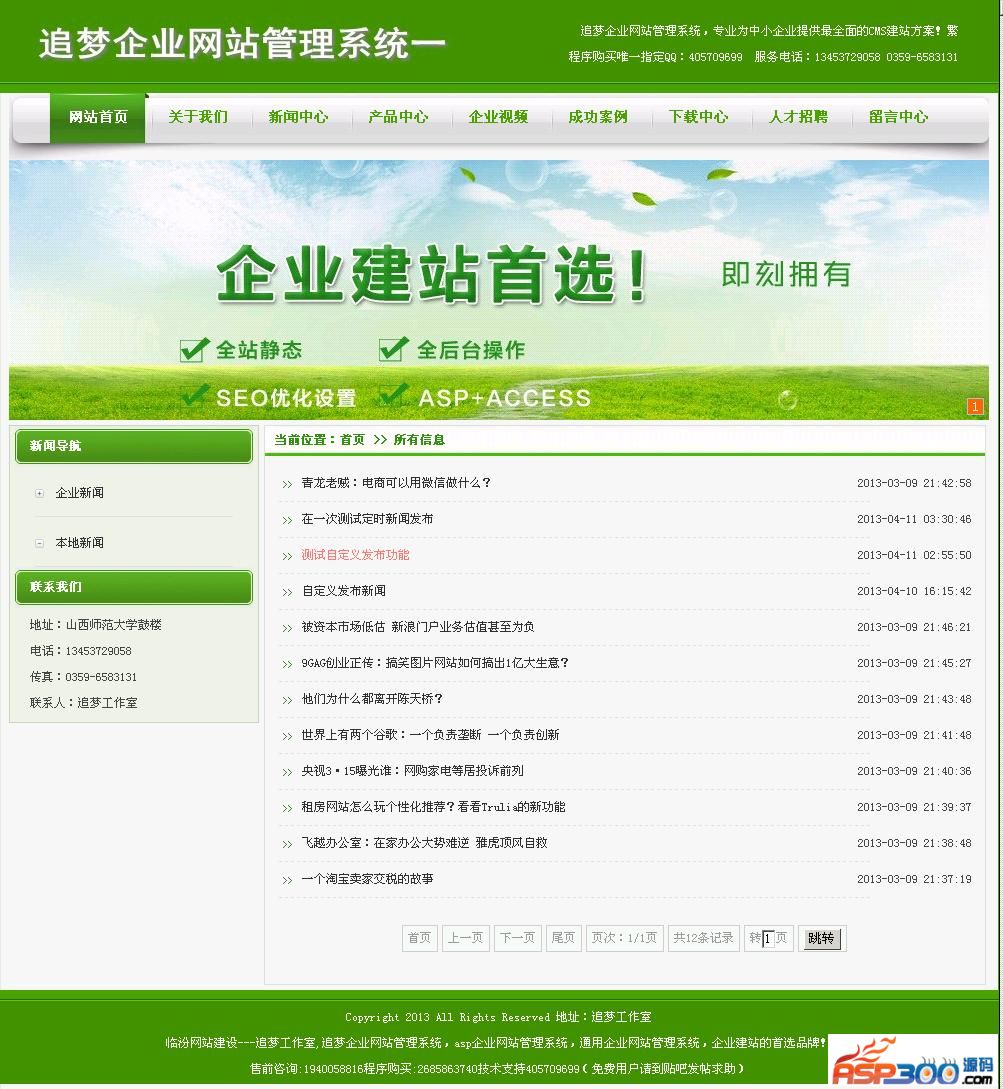
Task: Focus the page number input field
Action: coord(768,939)
